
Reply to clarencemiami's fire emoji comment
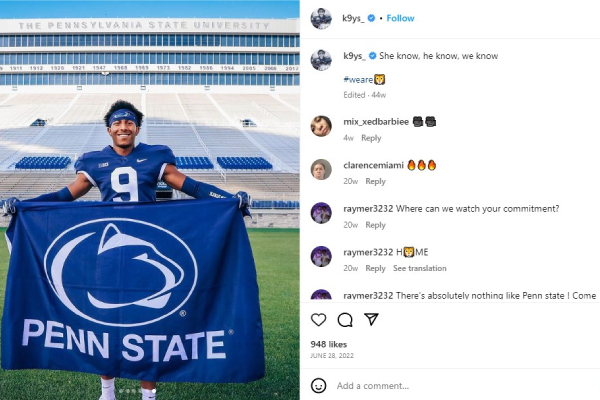click(375, 181)
